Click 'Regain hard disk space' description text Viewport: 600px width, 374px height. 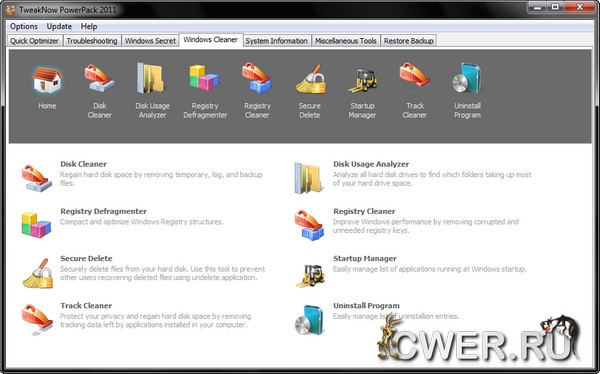point(161,179)
